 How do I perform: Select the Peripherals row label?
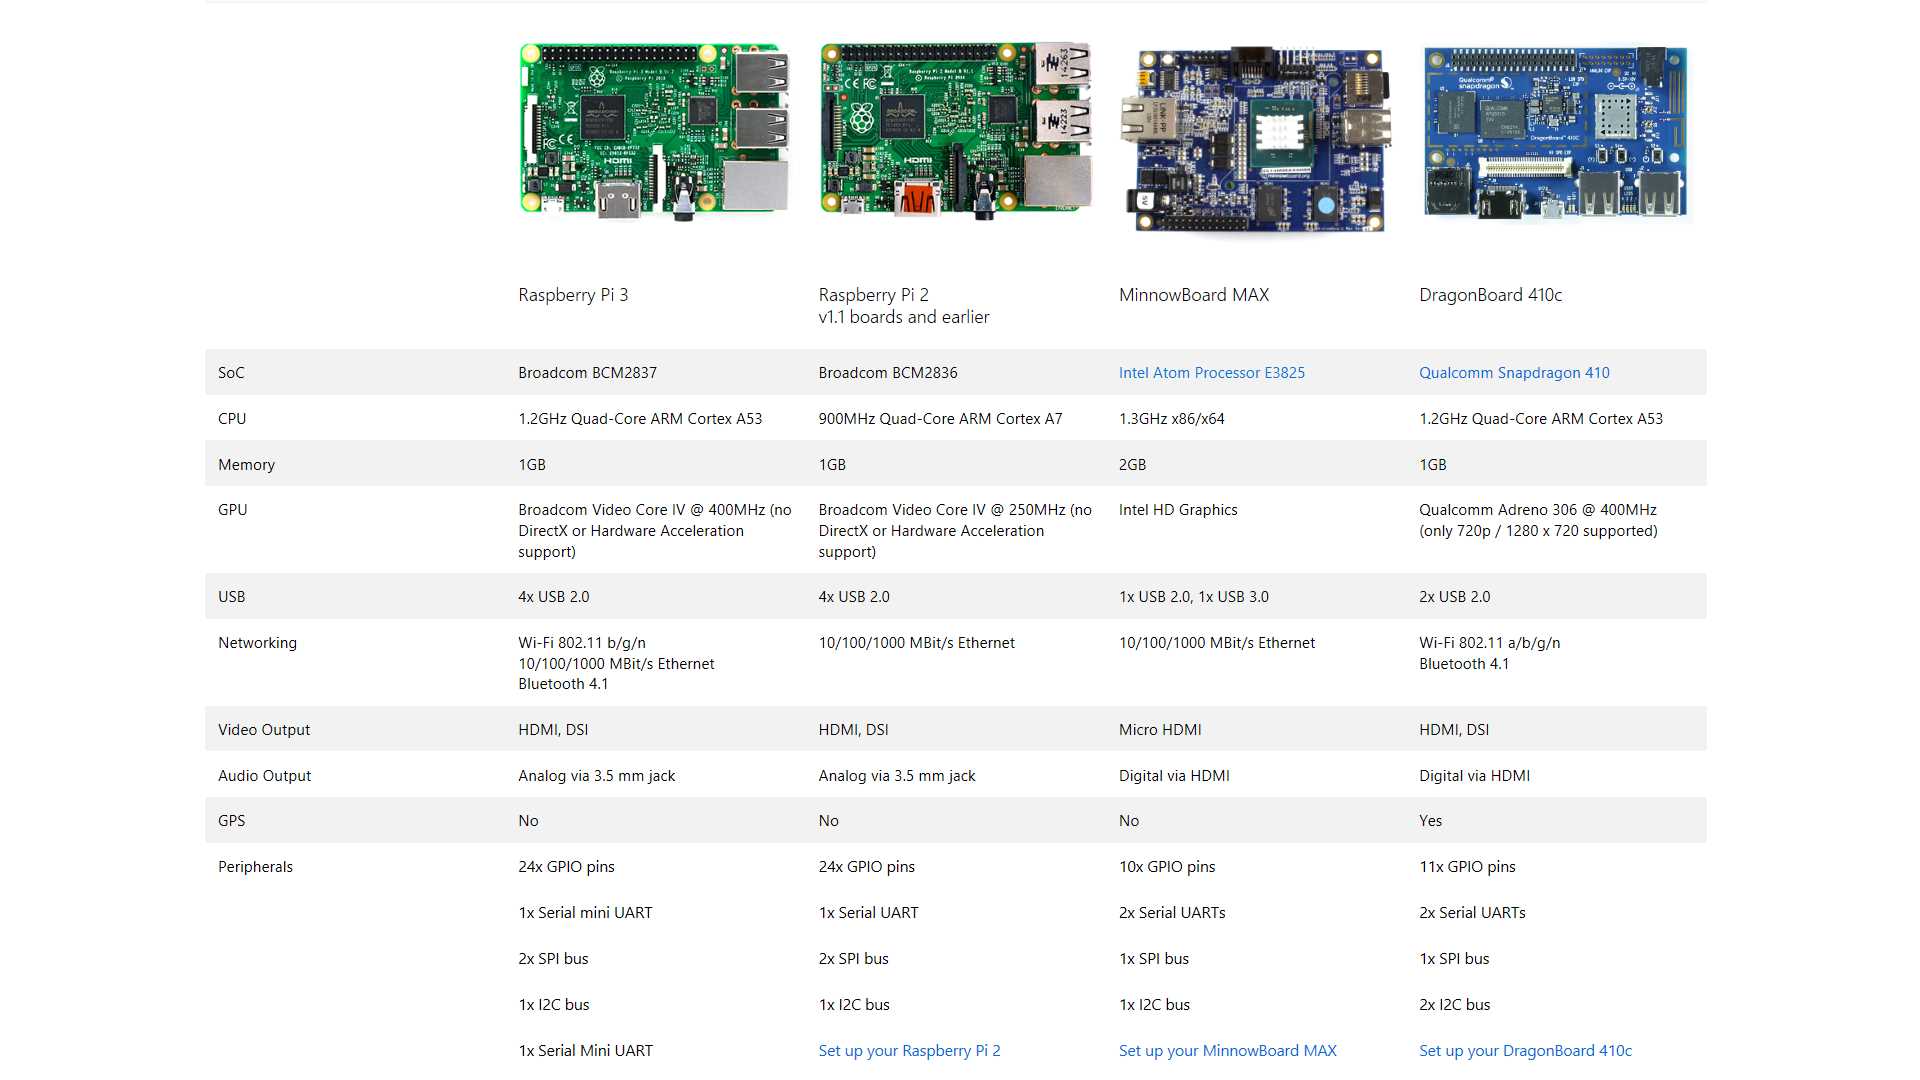tap(255, 867)
